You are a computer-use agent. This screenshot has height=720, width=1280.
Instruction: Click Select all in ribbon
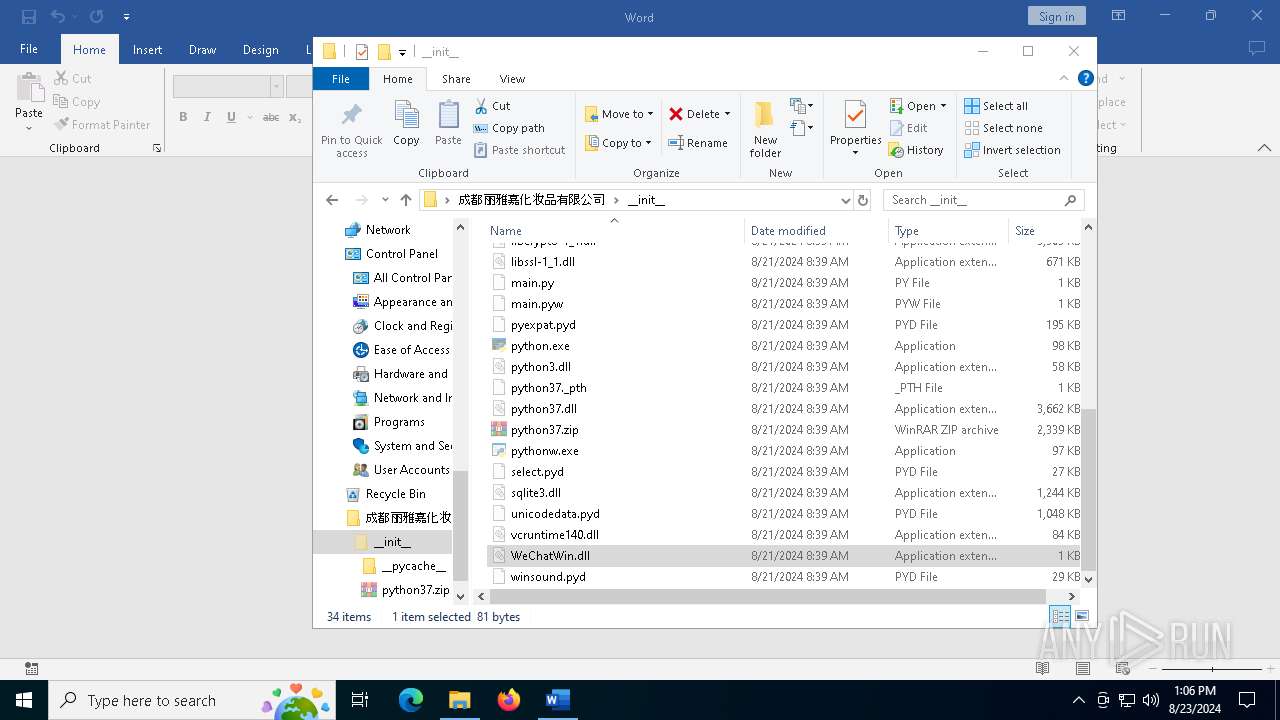click(x=996, y=106)
